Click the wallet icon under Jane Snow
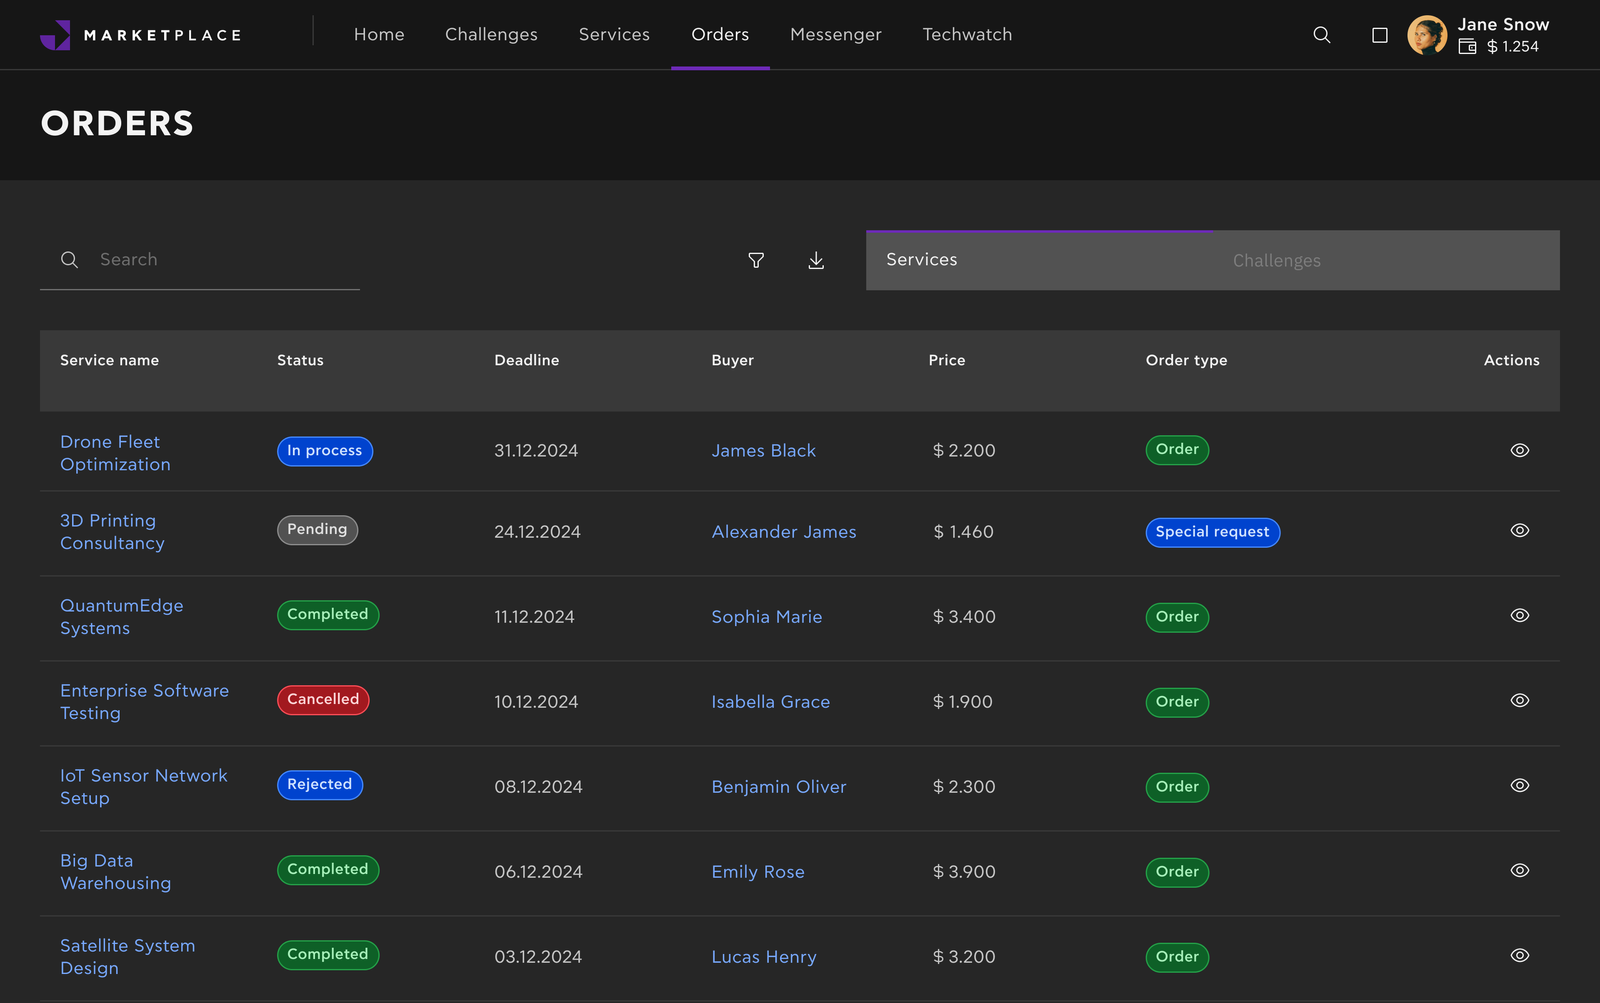Viewport: 1600px width, 1003px height. pyautogui.click(x=1467, y=47)
